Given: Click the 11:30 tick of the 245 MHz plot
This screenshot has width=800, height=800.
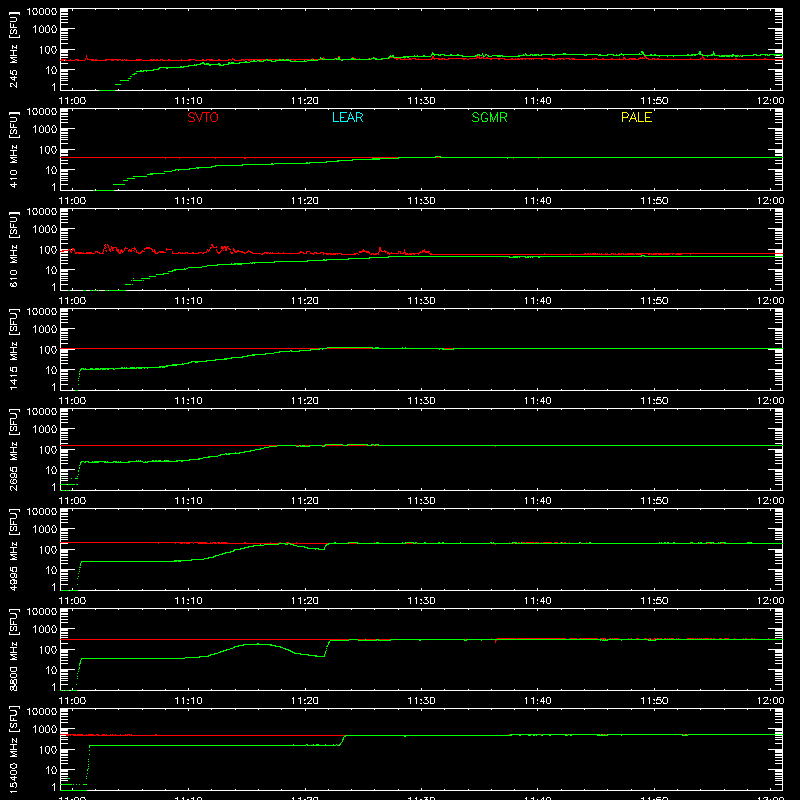Looking at the screenshot, I should [x=421, y=101].
